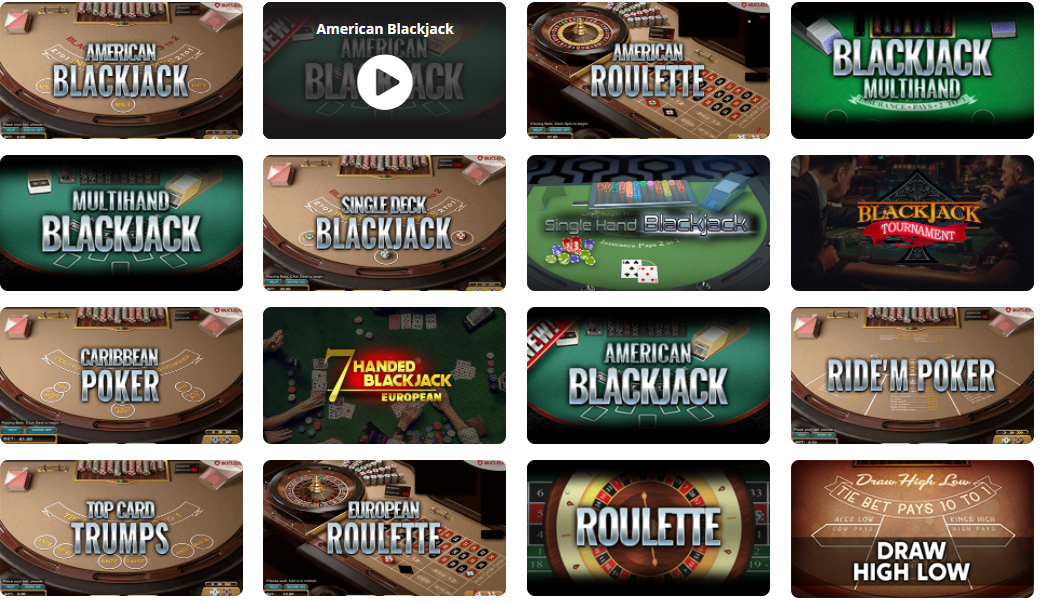Select the Draw High Low game
The height and width of the screenshot is (603, 1045).
tap(912, 528)
